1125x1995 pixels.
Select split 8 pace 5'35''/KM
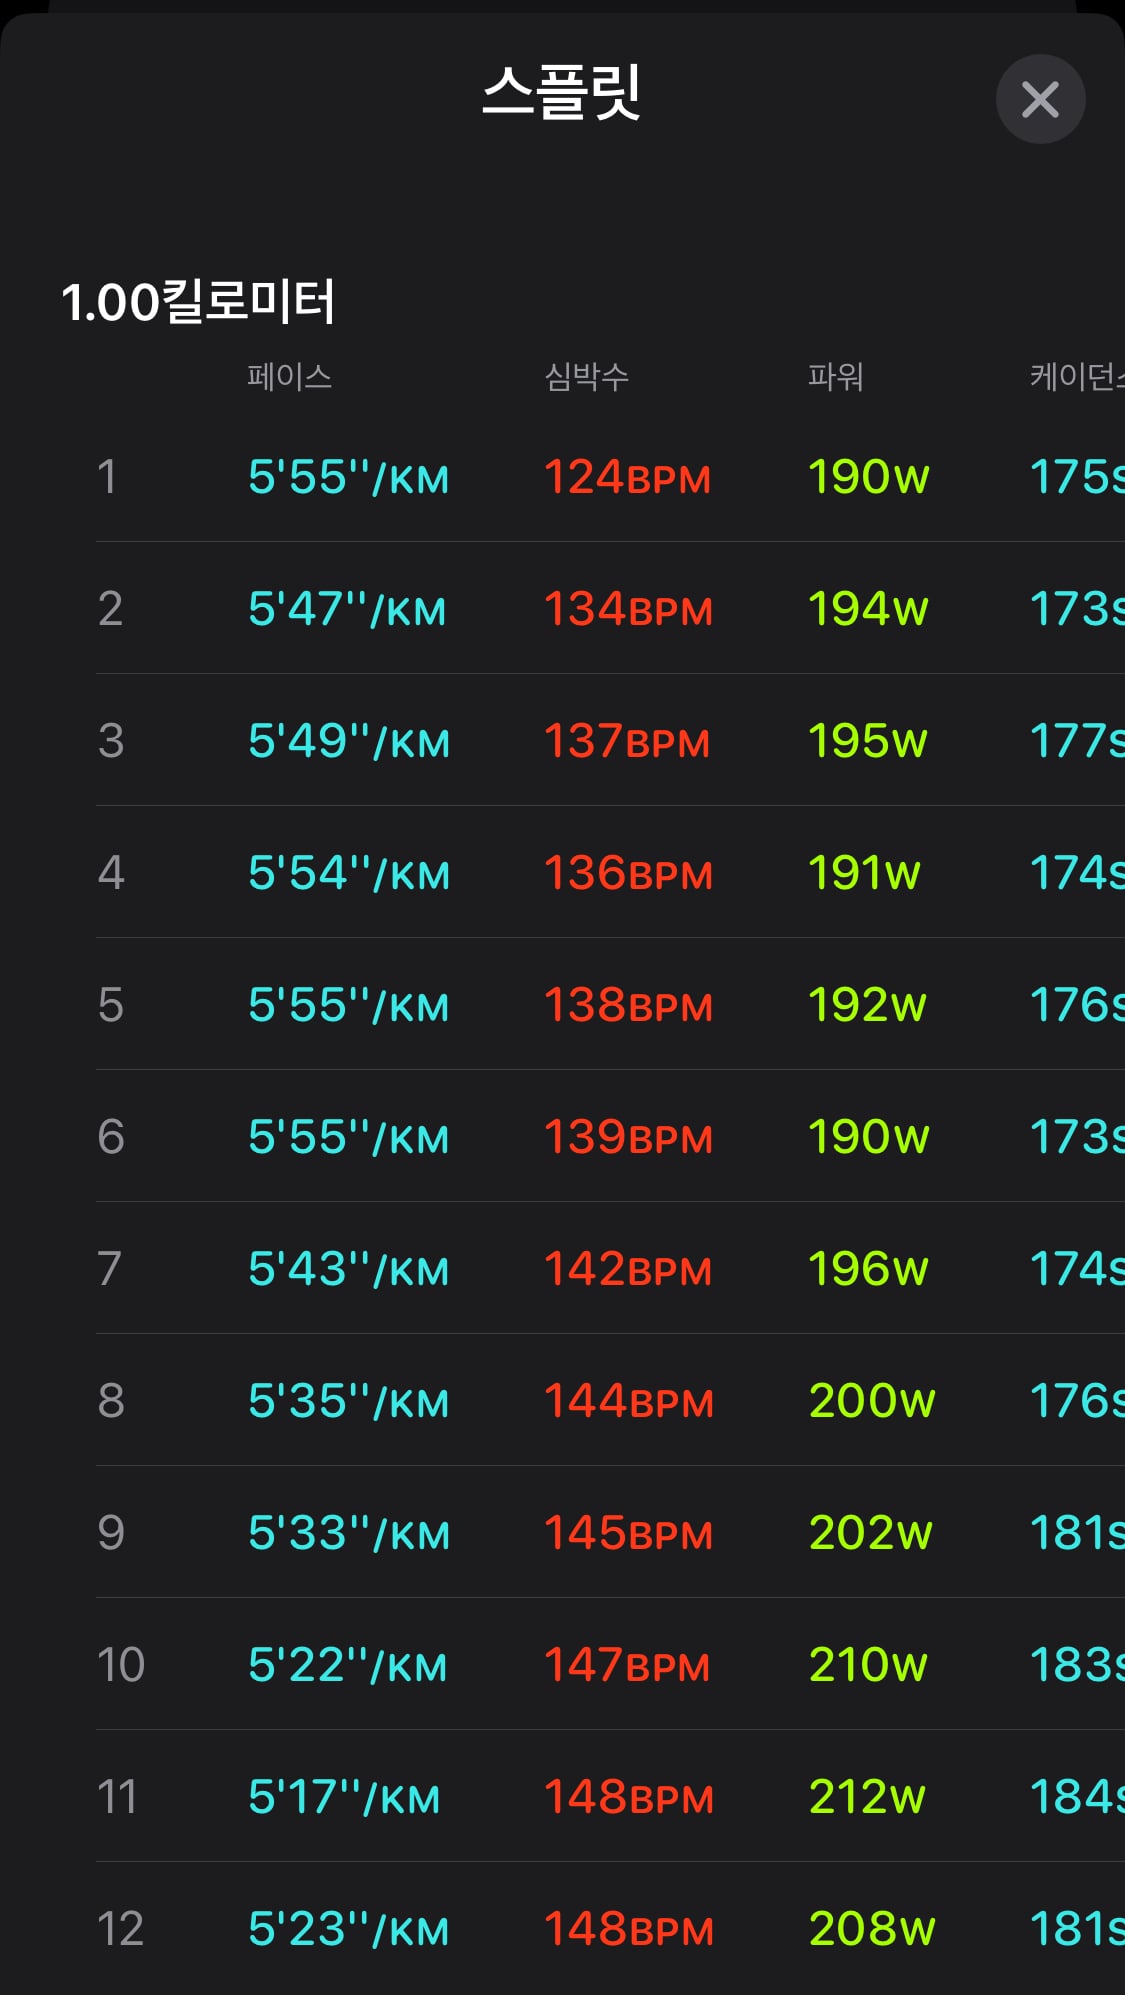click(x=348, y=1401)
